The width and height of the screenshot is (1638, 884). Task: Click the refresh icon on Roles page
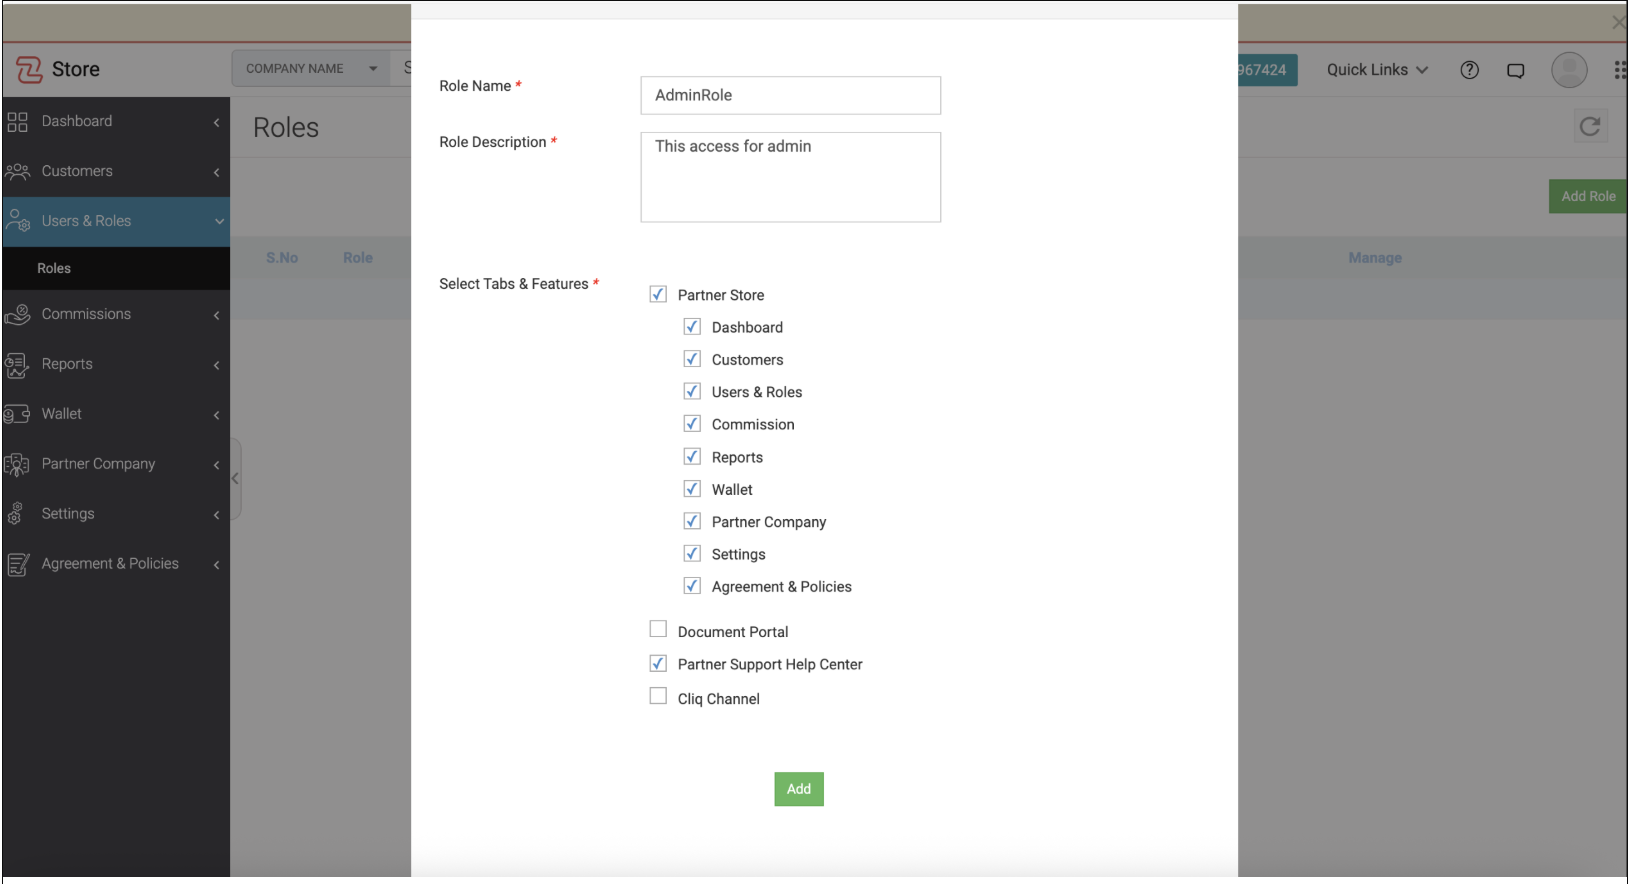point(1590,126)
